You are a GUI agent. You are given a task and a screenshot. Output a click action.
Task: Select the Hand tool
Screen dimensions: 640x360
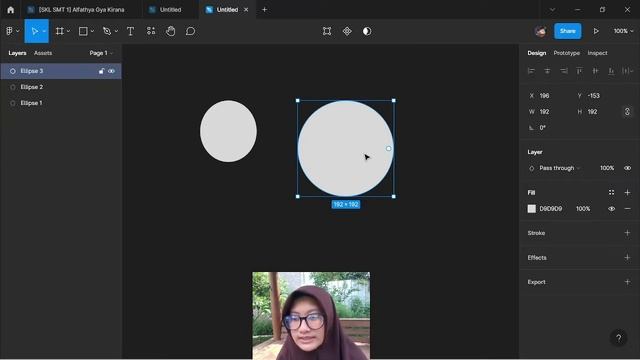(x=171, y=31)
